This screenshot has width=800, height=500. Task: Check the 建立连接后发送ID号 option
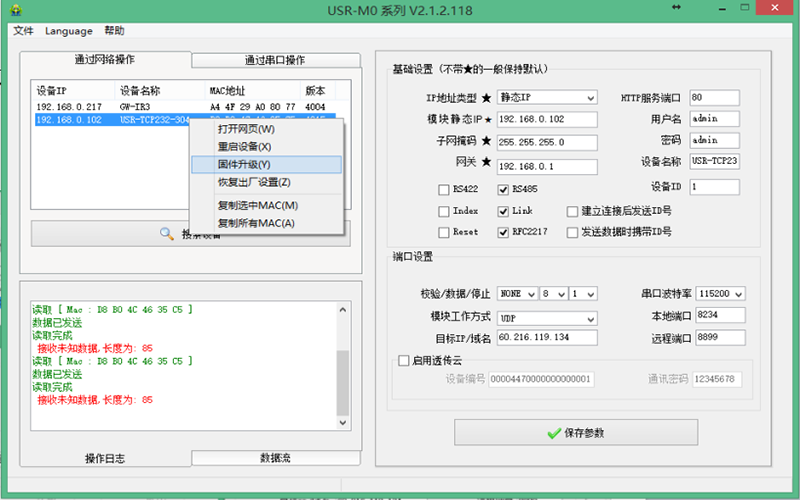[x=573, y=211]
